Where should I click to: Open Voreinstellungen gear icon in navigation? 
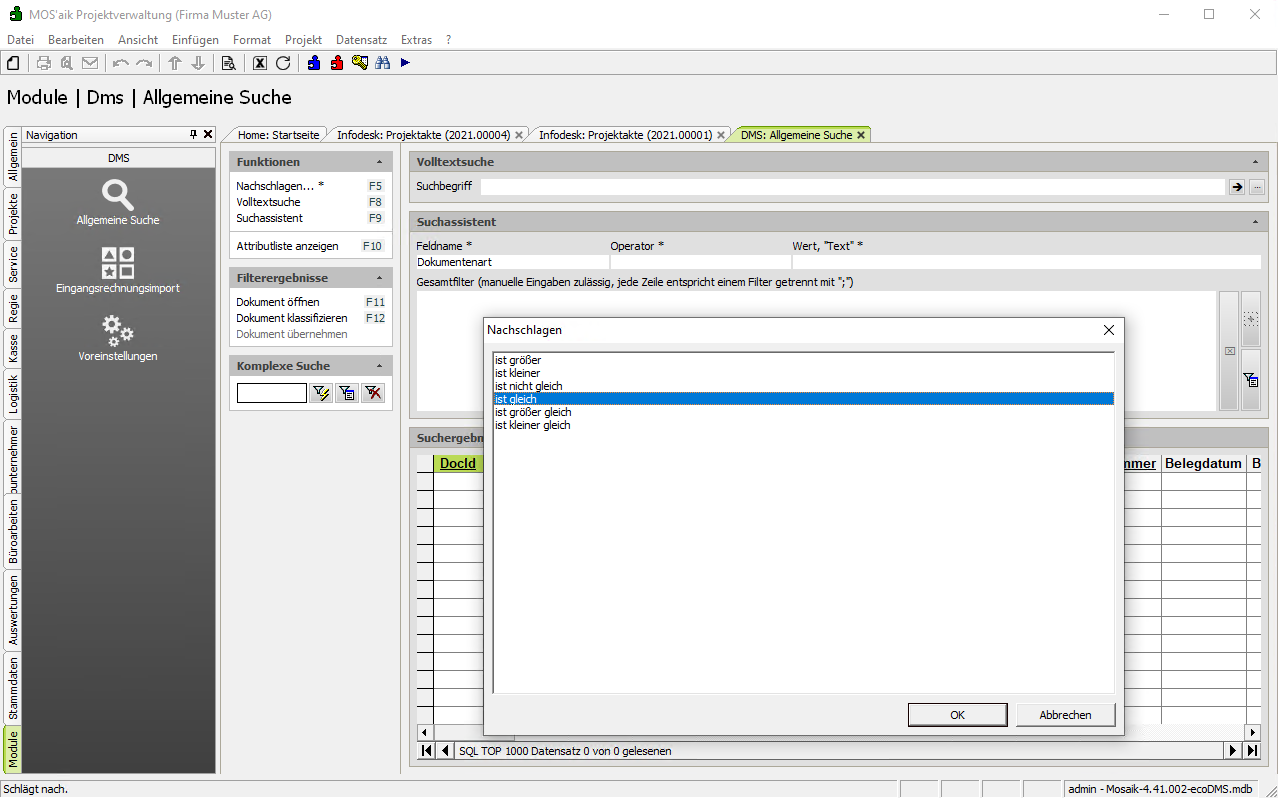(x=118, y=337)
